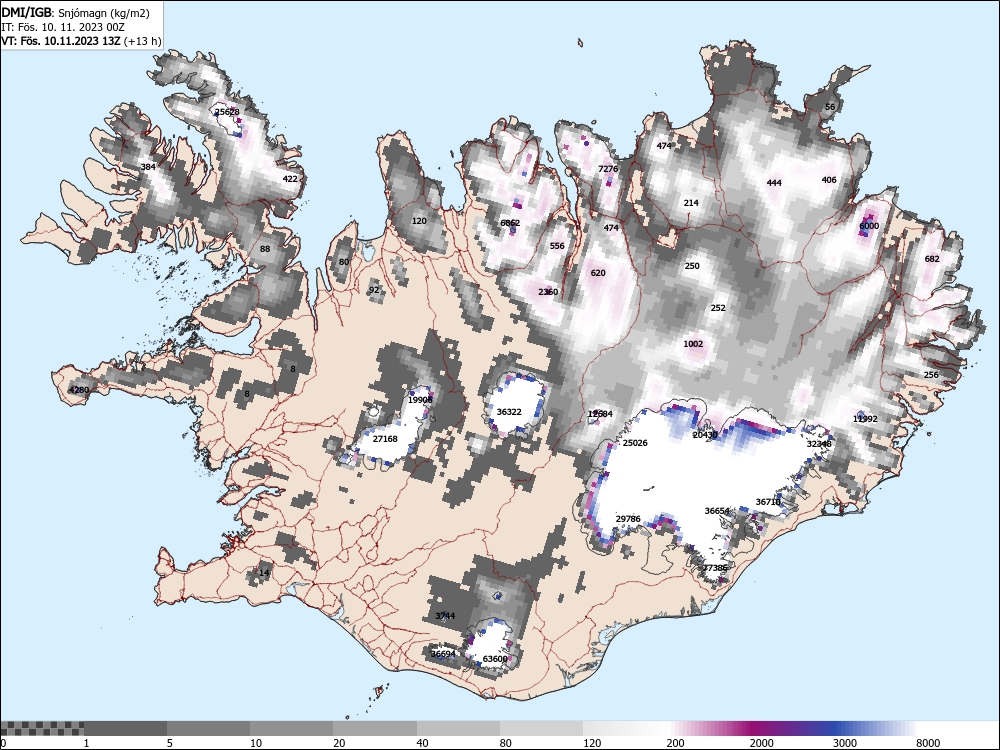Select the snow value 620
This screenshot has height=750, width=1000.
598,273
